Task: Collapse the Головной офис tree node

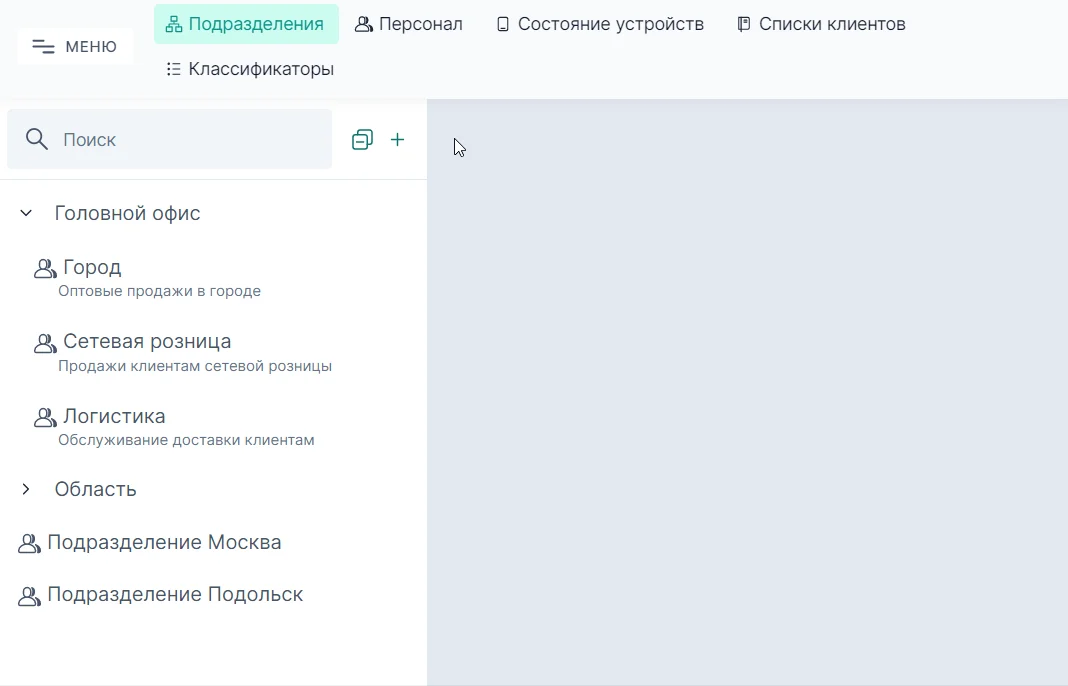Action: click(25, 213)
